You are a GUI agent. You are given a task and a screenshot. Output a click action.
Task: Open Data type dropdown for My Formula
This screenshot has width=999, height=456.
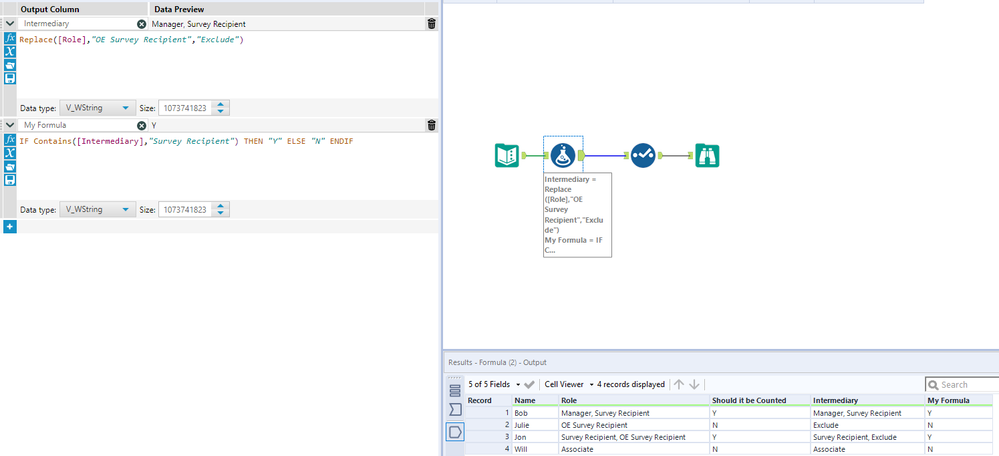pyautogui.click(x=97, y=210)
